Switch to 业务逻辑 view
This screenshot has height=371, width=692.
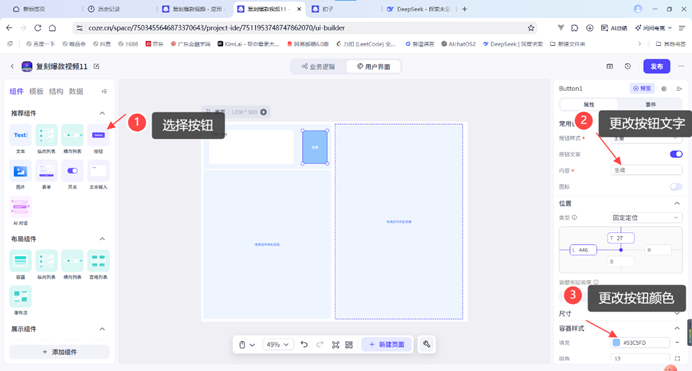tap(319, 67)
